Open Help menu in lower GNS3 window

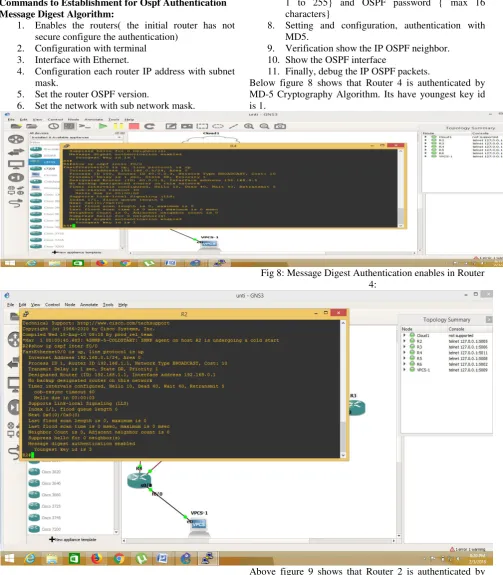123,305
